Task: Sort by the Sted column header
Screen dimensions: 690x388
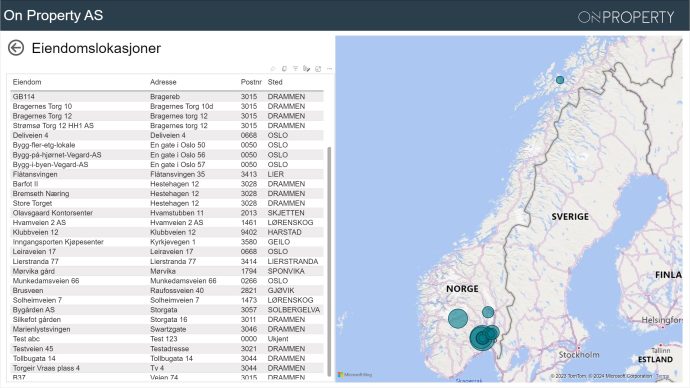Action: point(275,82)
